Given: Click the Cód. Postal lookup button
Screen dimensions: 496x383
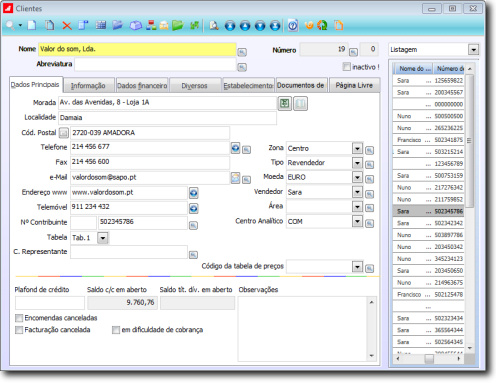Looking at the screenshot, I should (x=64, y=133).
